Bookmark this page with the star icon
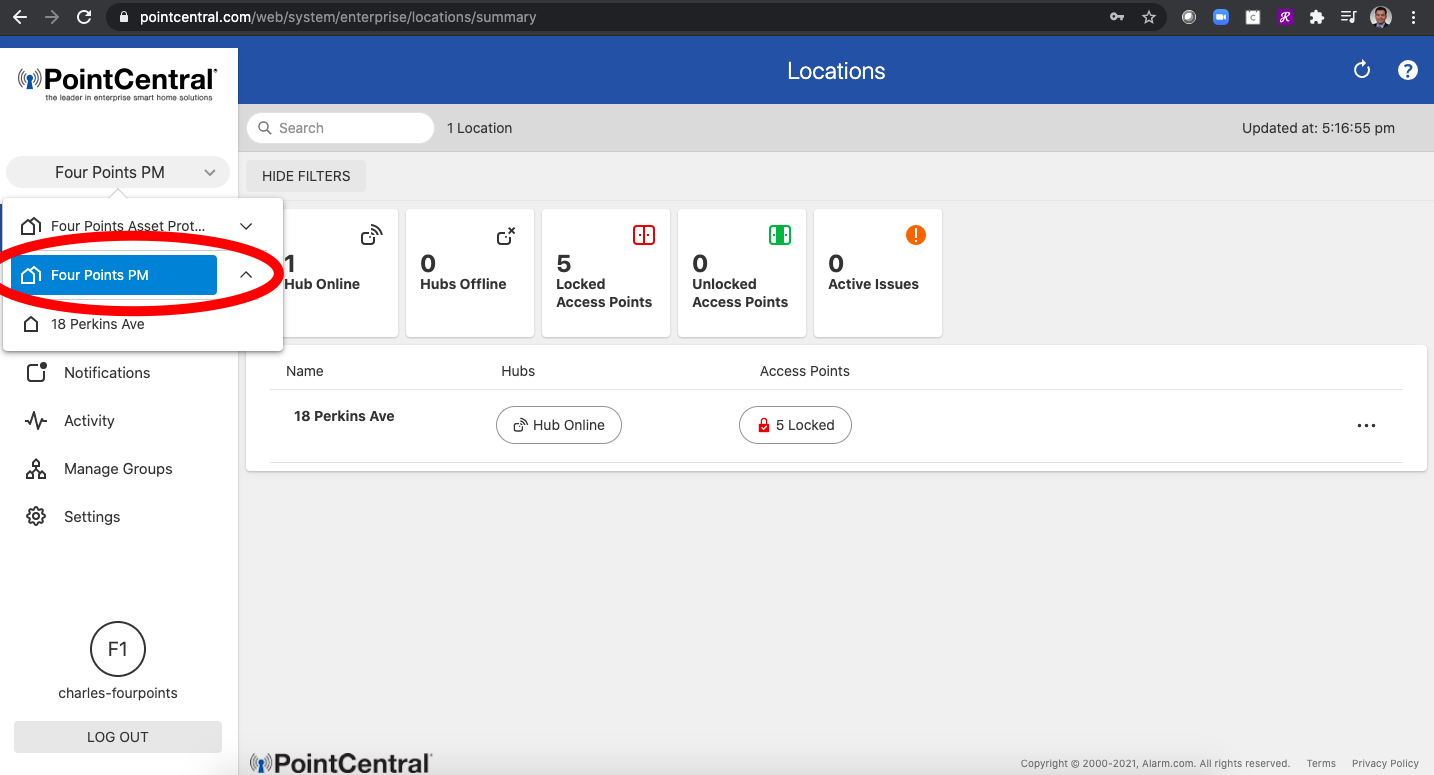 click(1149, 17)
